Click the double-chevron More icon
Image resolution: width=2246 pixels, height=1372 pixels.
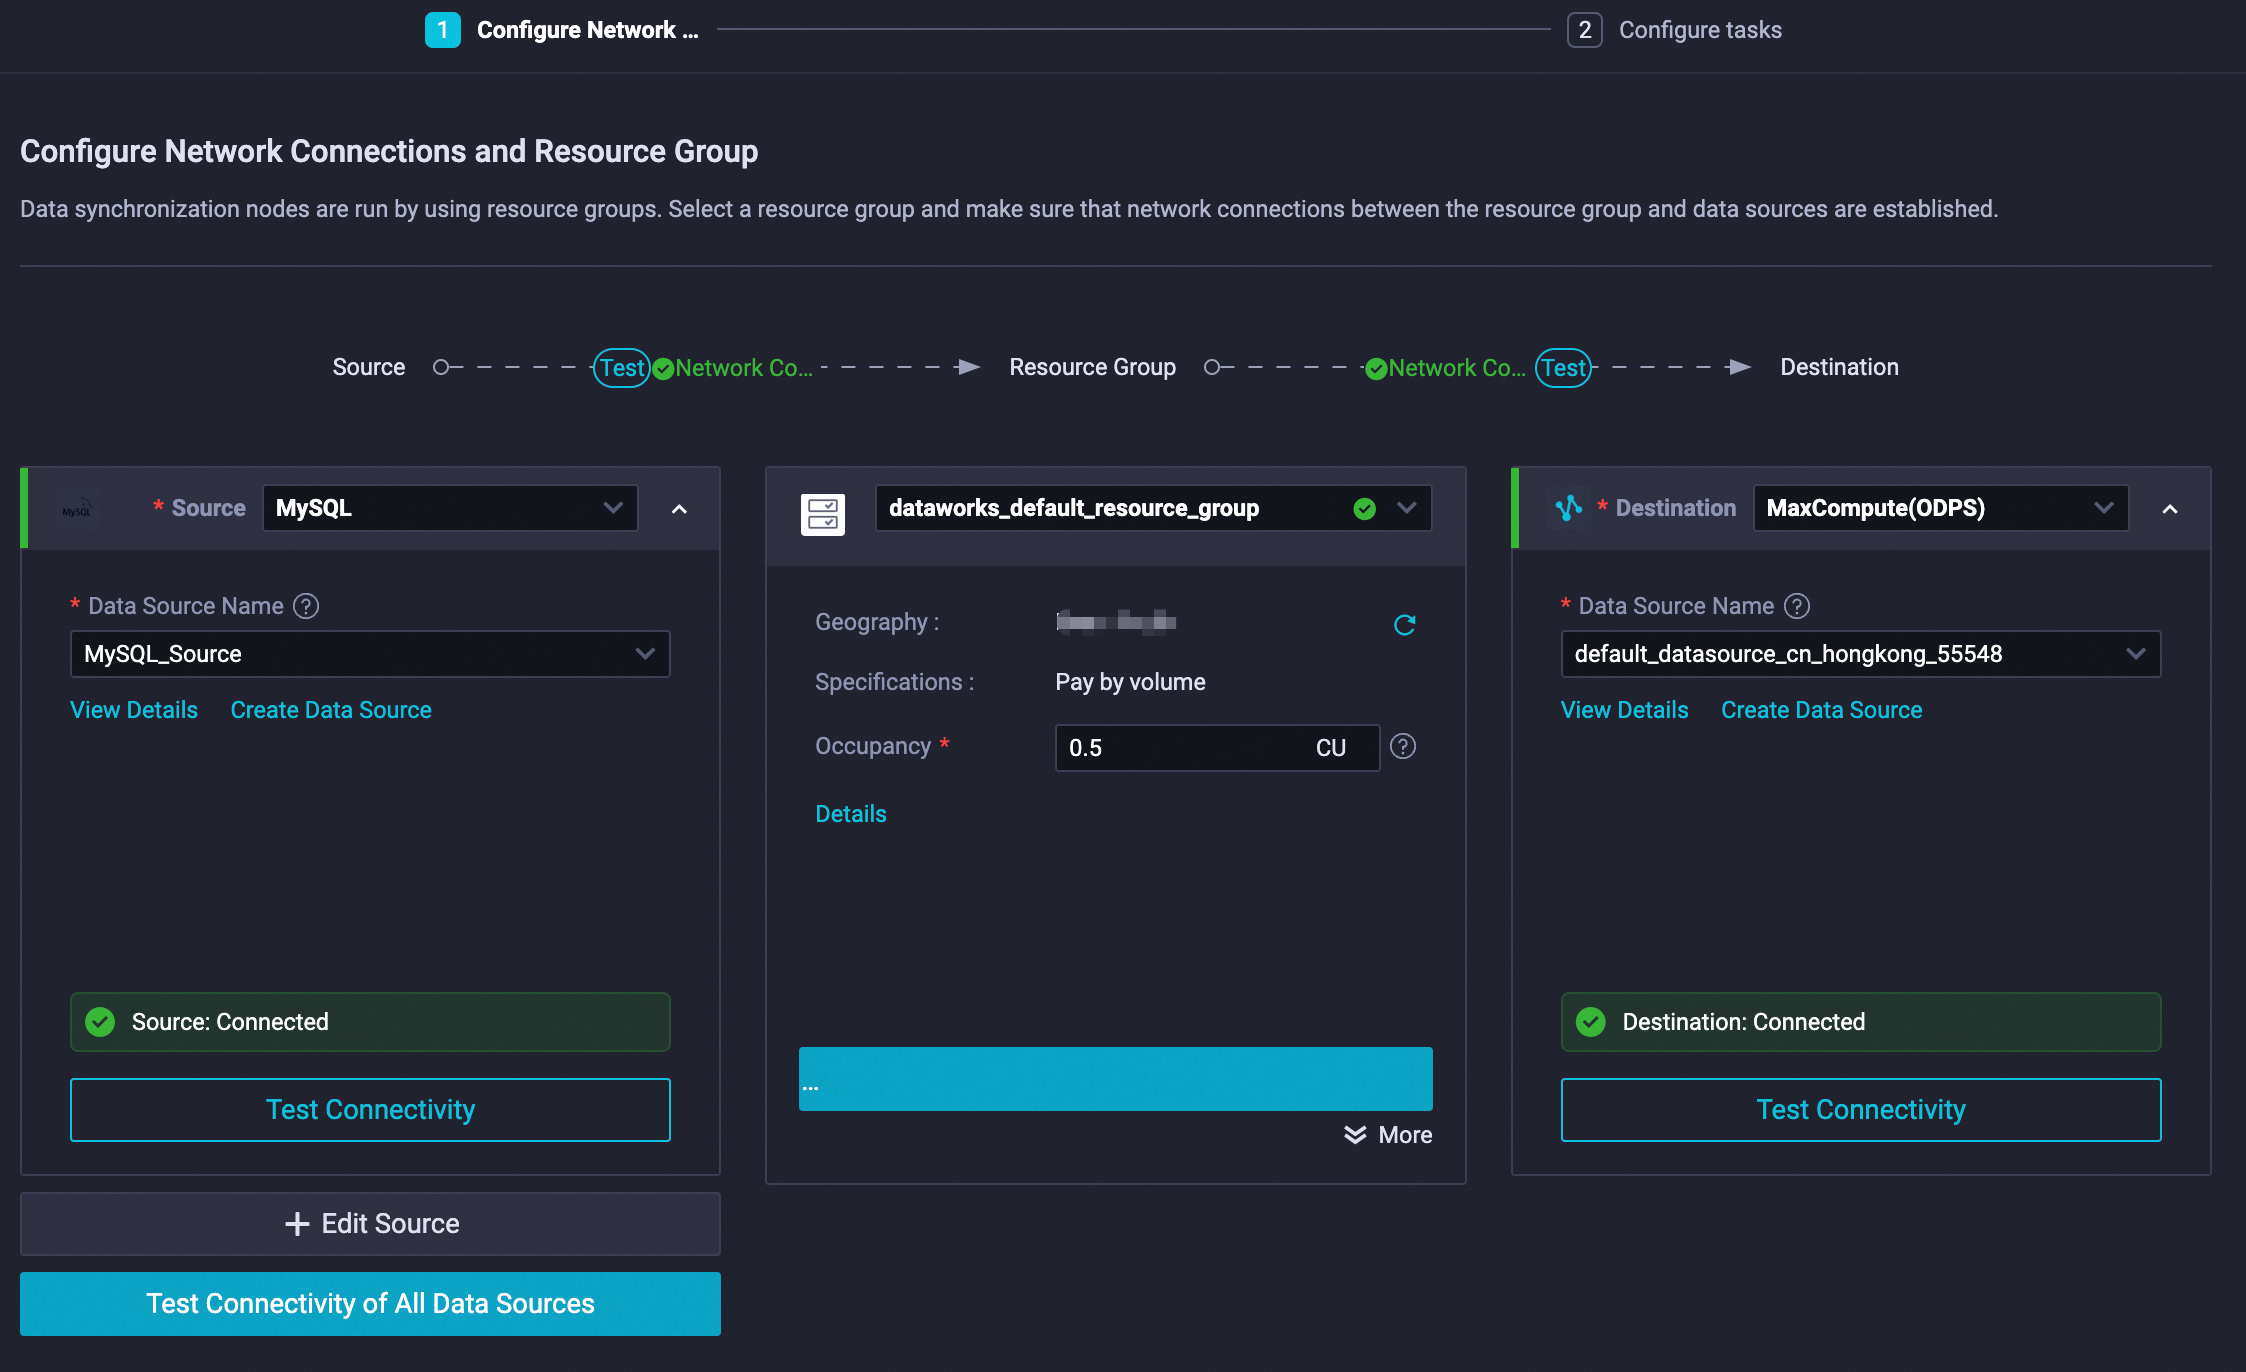[1355, 1135]
